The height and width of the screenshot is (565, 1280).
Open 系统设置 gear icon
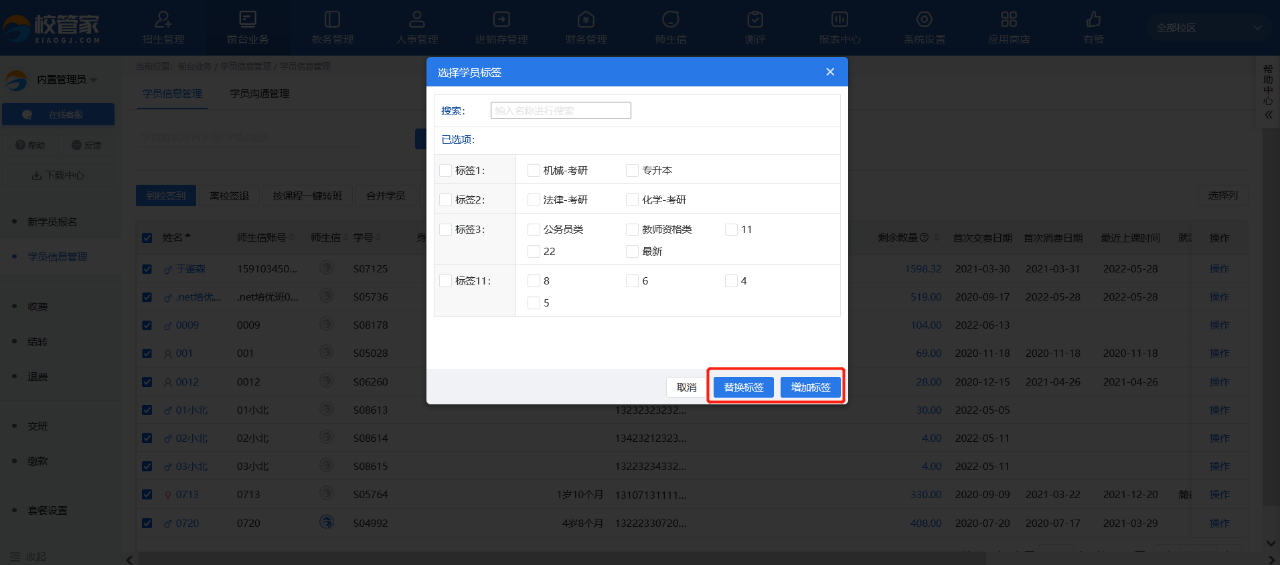coord(924,20)
